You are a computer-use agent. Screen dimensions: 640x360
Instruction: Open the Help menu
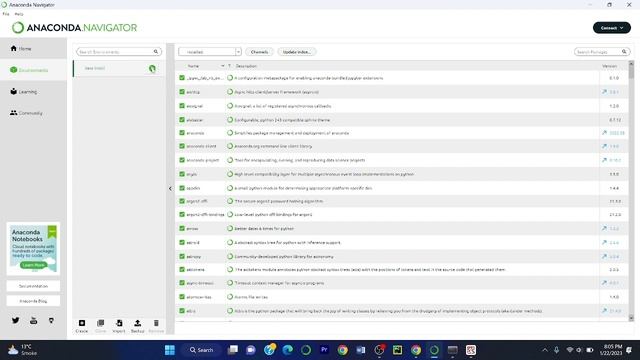[19, 14]
